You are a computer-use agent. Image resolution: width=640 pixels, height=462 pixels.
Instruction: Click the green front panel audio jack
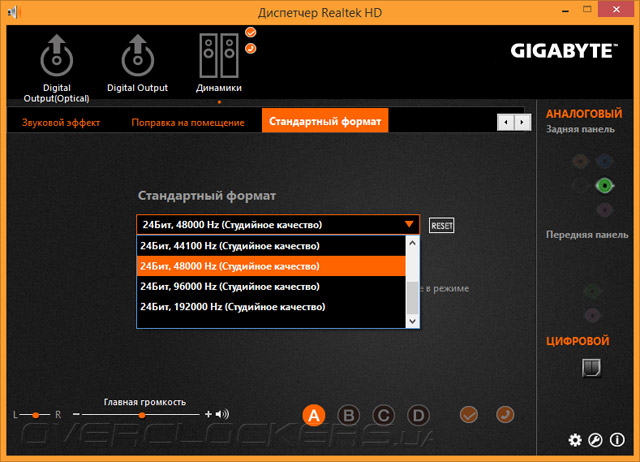point(592,291)
